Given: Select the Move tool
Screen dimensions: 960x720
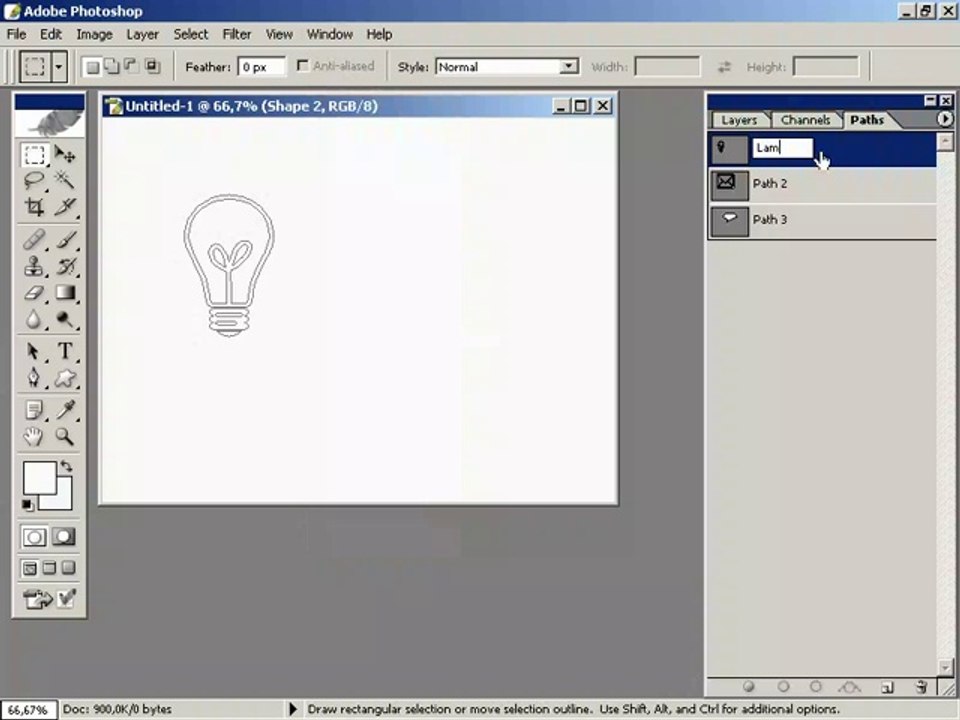Looking at the screenshot, I should pyautogui.click(x=65, y=154).
